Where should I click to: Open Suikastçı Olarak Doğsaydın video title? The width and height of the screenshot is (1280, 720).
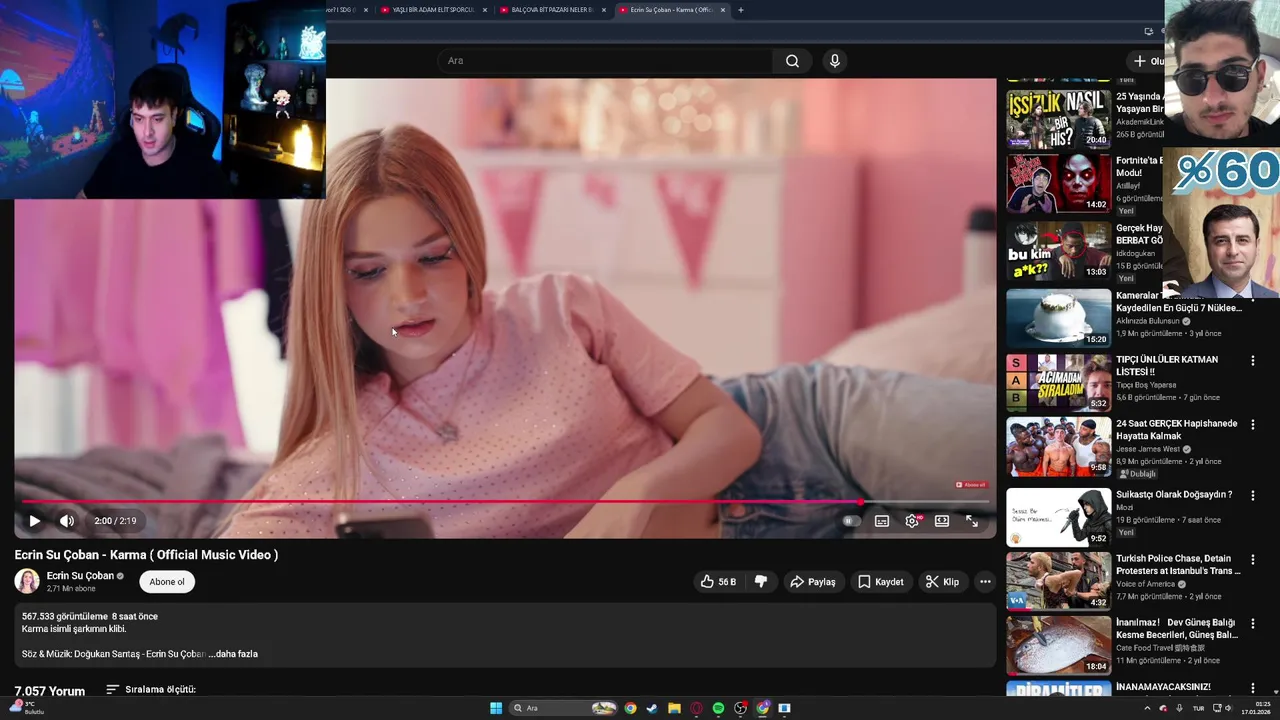pyautogui.click(x=1174, y=495)
